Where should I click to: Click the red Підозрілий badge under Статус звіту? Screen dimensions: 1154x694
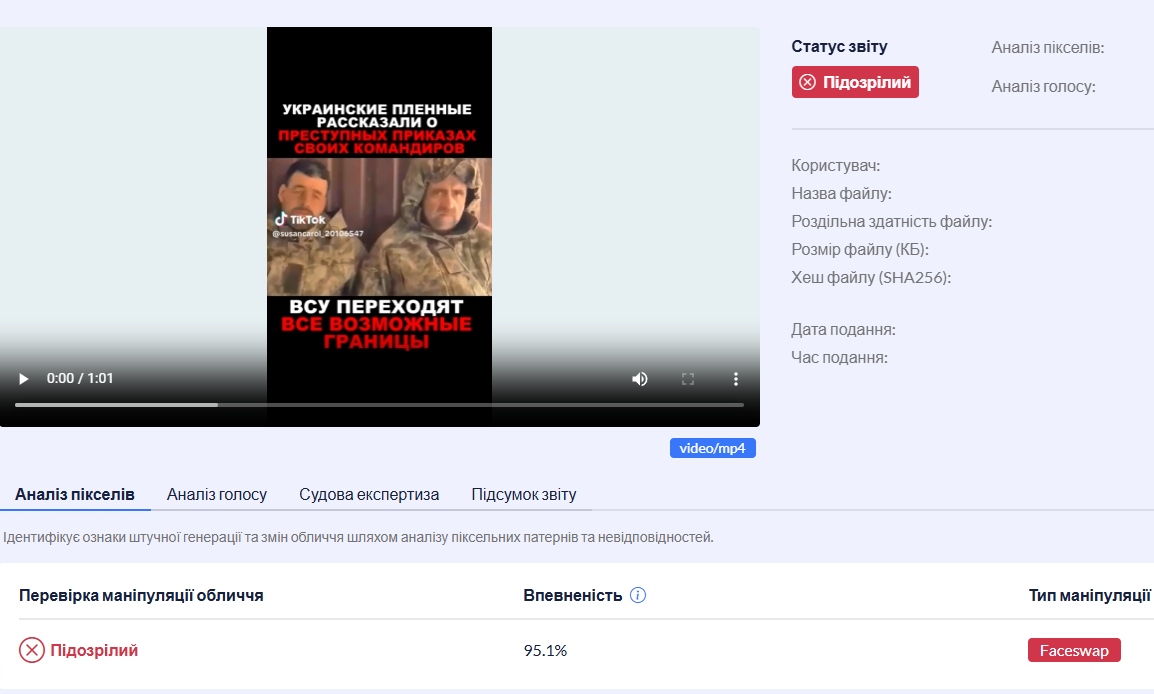point(855,82)
